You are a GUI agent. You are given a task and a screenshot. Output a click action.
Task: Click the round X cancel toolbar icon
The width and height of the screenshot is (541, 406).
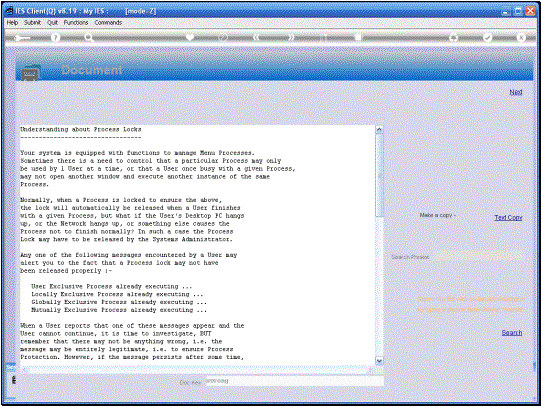tap(521, 37)
